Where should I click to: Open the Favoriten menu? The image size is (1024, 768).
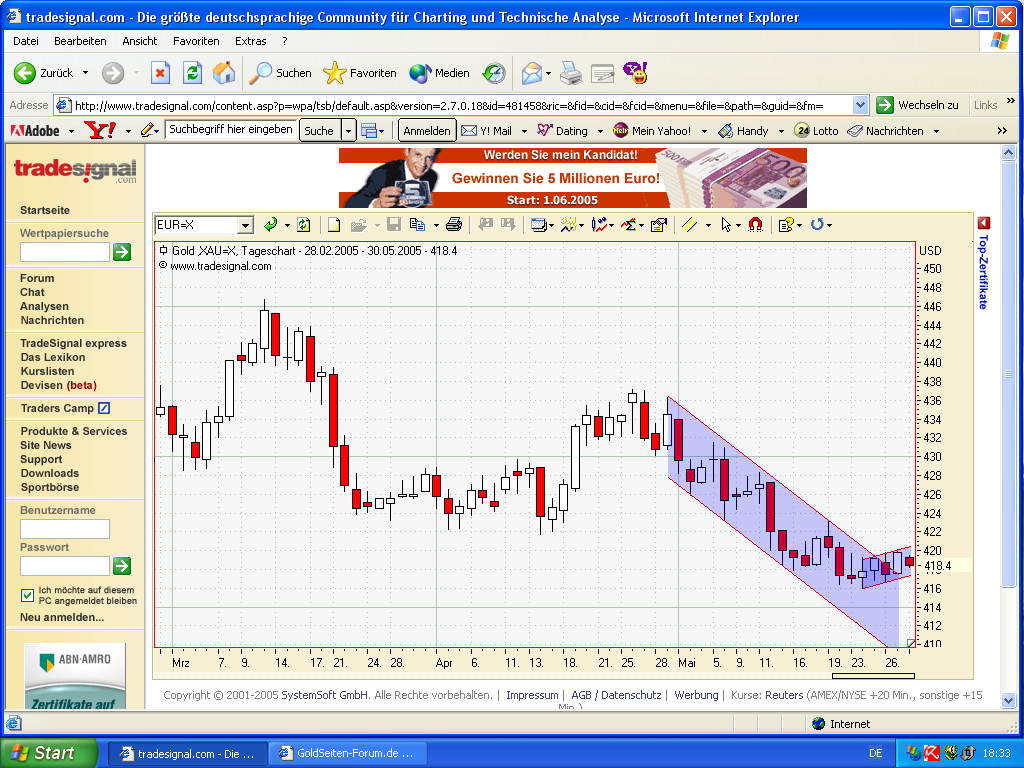coord(196,41)
